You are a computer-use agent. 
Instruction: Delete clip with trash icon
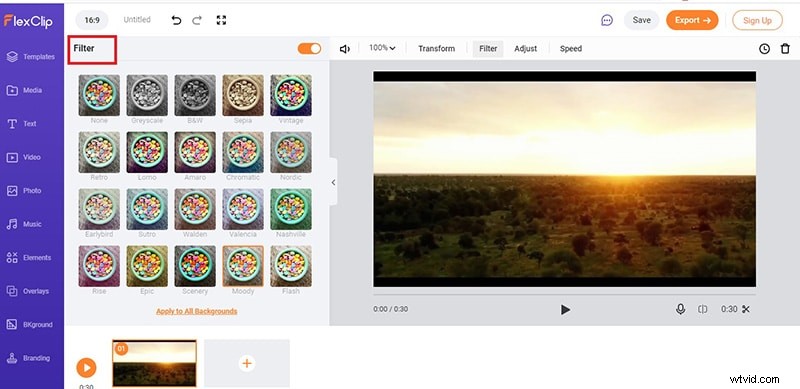(785, 48)
